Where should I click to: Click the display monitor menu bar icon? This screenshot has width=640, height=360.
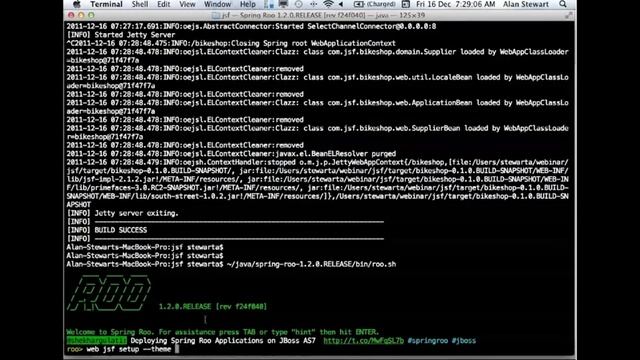click(283, 4)
